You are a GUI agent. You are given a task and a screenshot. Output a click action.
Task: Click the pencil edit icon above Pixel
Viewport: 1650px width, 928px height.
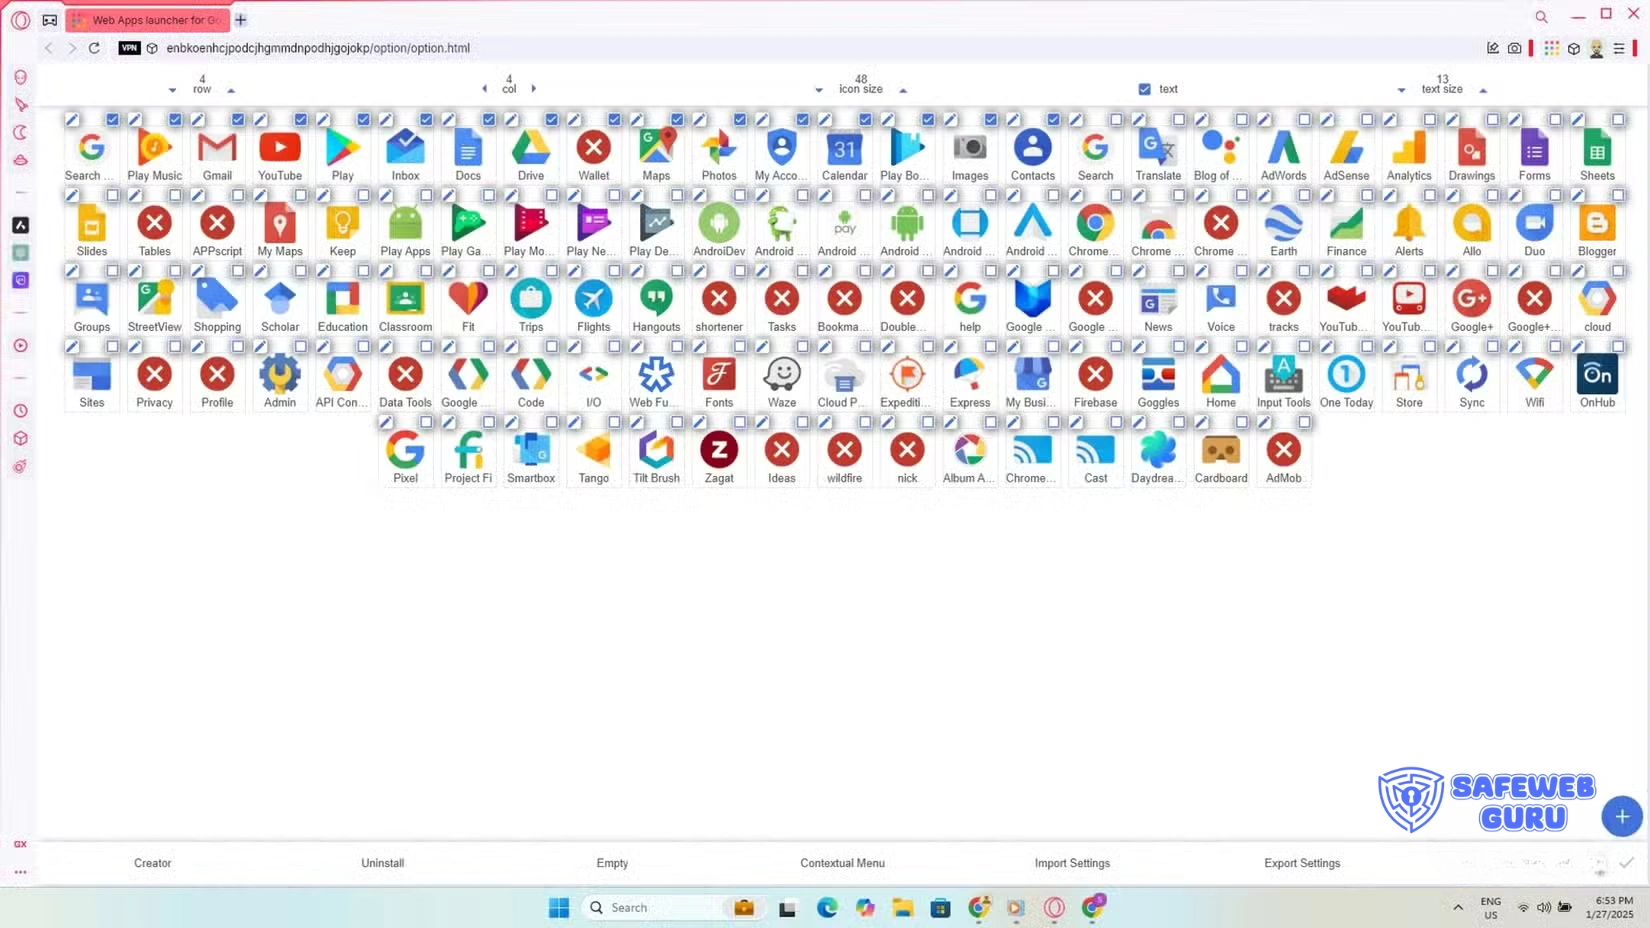pyautogui.click(x=386, y=422)
